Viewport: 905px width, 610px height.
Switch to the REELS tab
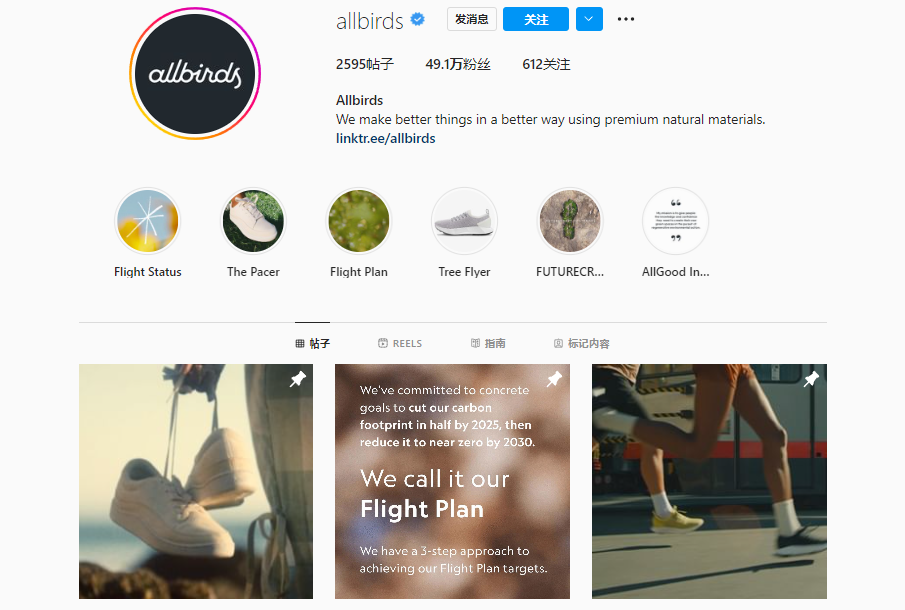(x=400, y=343)
